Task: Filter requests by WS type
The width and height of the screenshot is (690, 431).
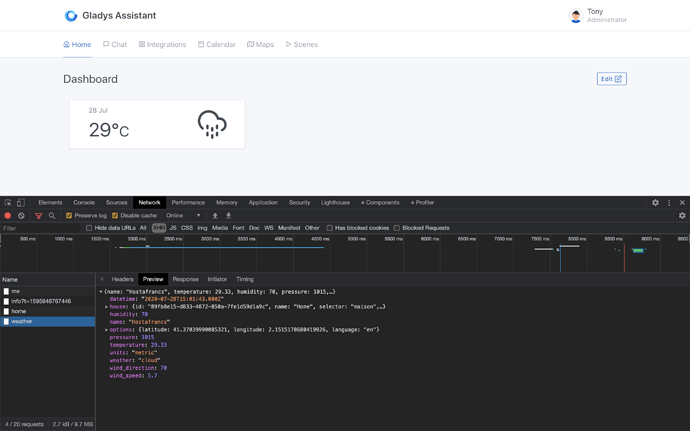Action: pyautogui.click(x=269, y=228)
